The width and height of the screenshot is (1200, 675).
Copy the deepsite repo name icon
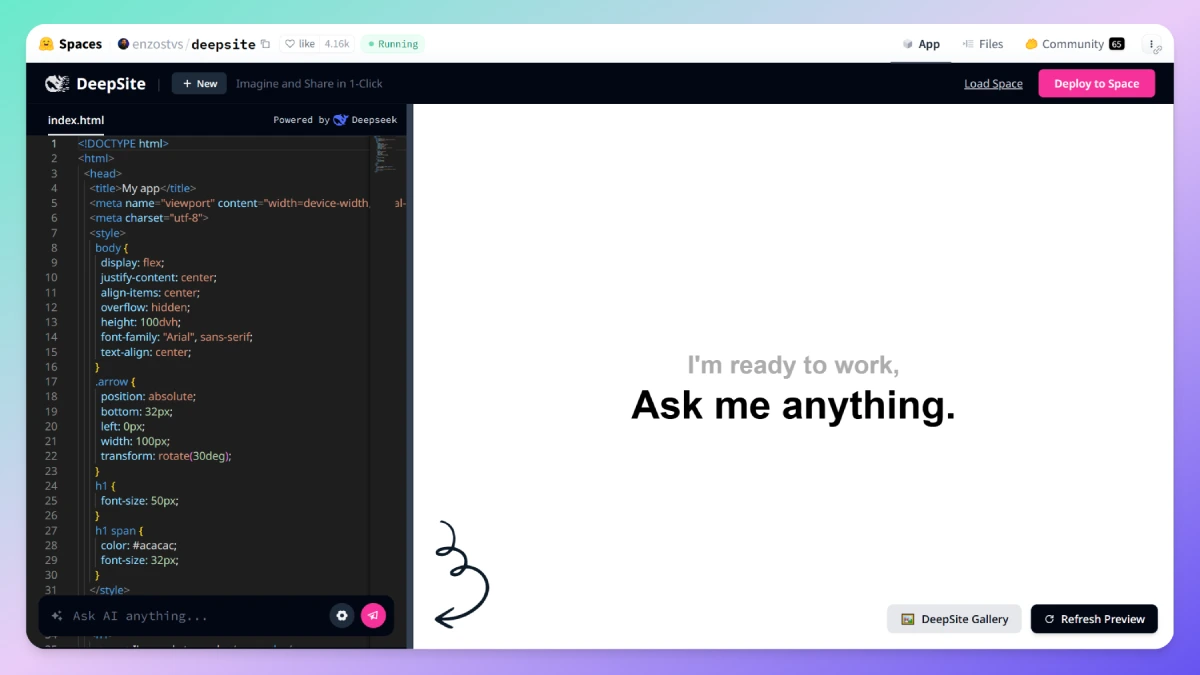coord(265,44)
